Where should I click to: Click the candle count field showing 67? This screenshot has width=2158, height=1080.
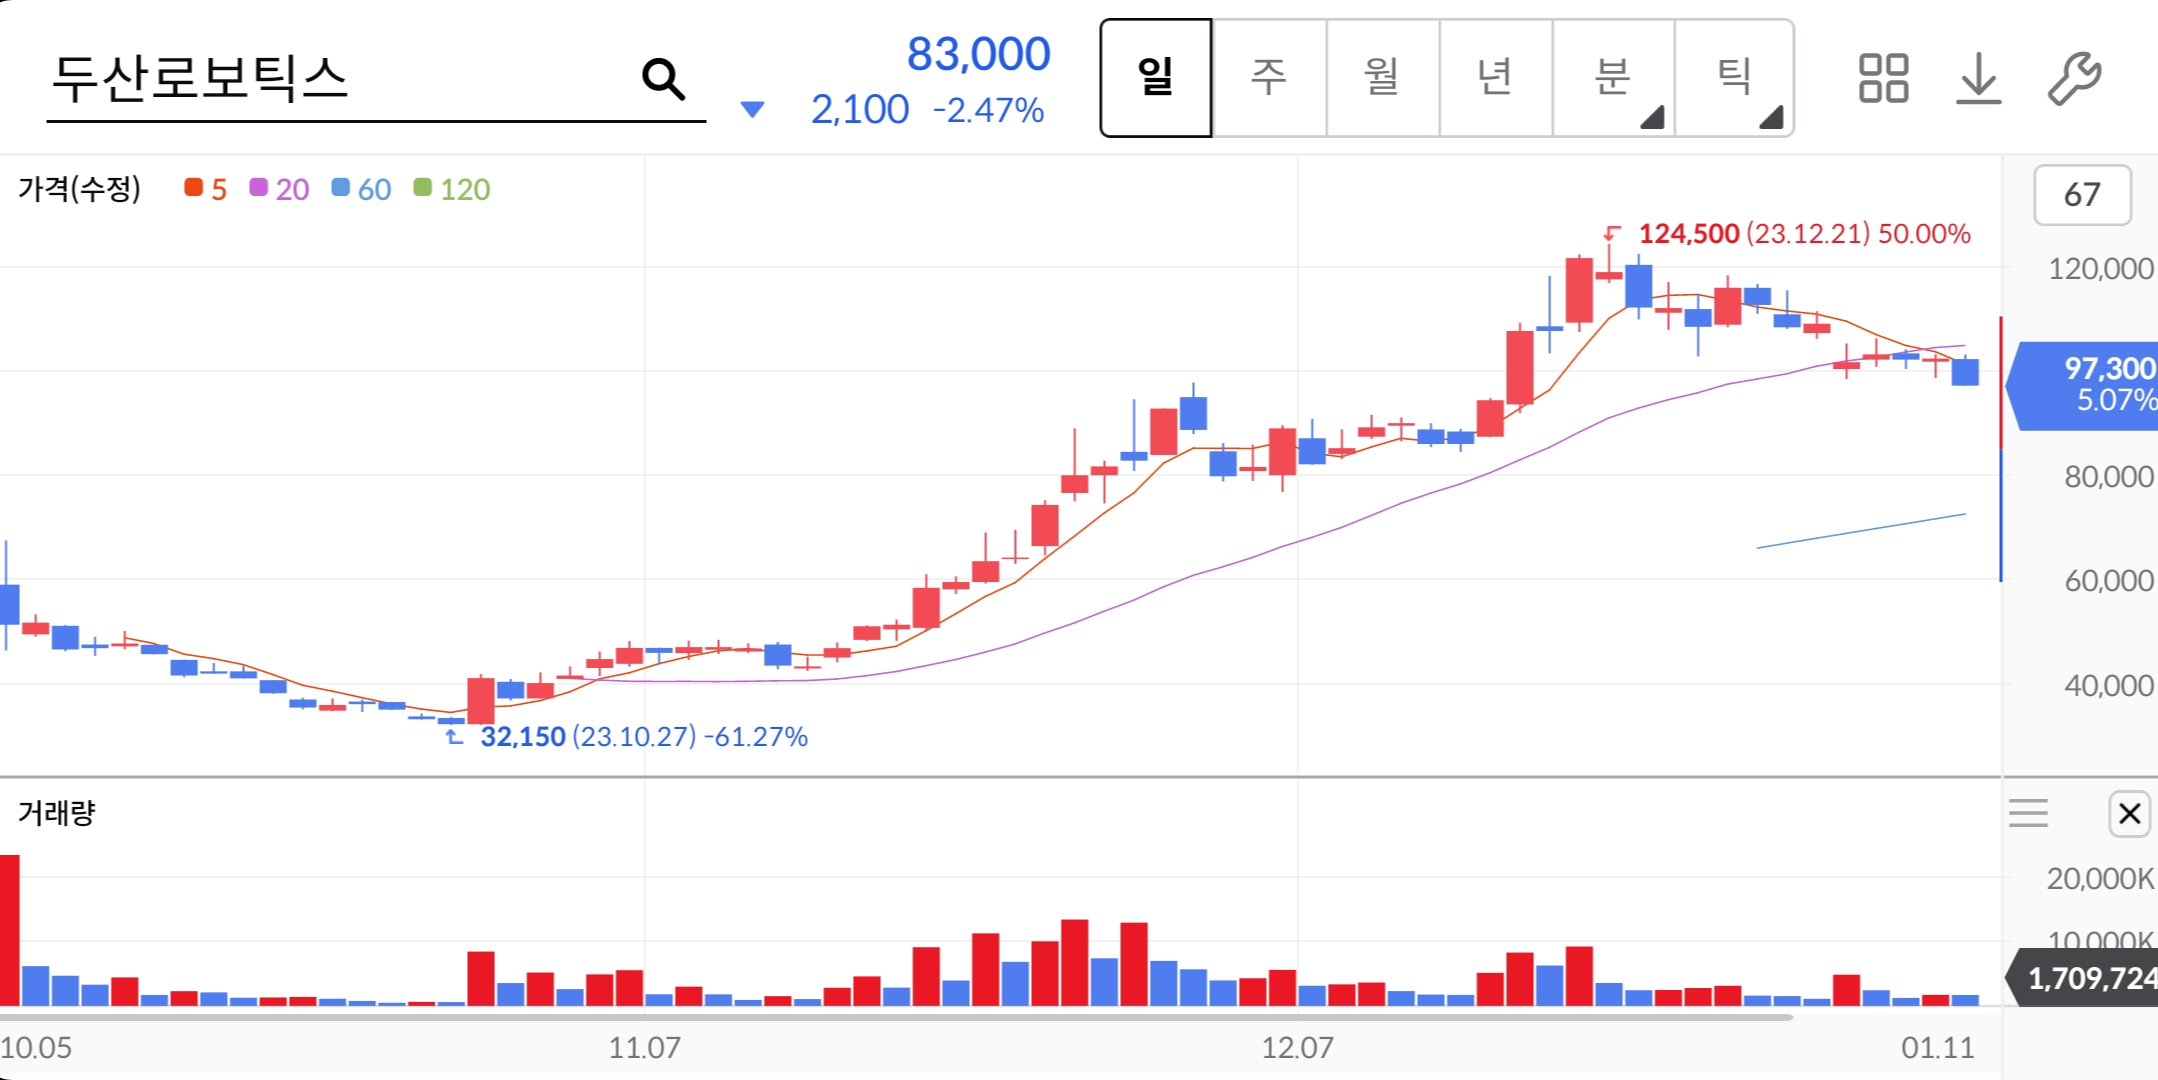click(x=2082, y=195)
